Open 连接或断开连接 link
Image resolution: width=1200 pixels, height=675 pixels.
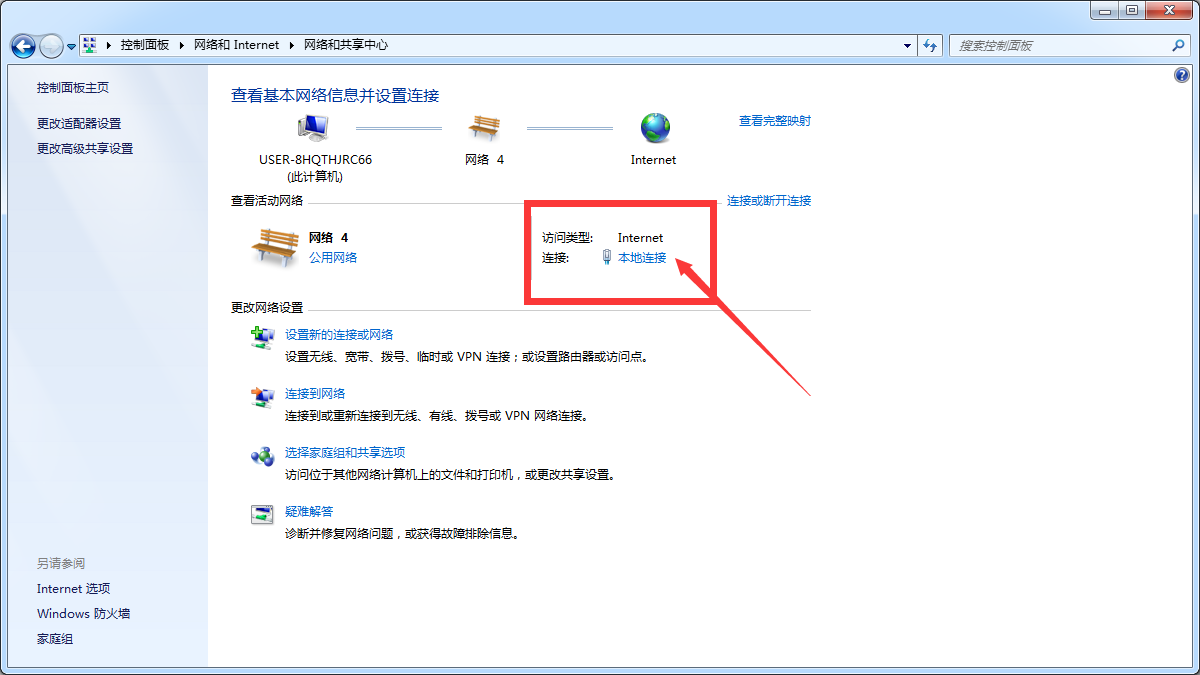769,201
